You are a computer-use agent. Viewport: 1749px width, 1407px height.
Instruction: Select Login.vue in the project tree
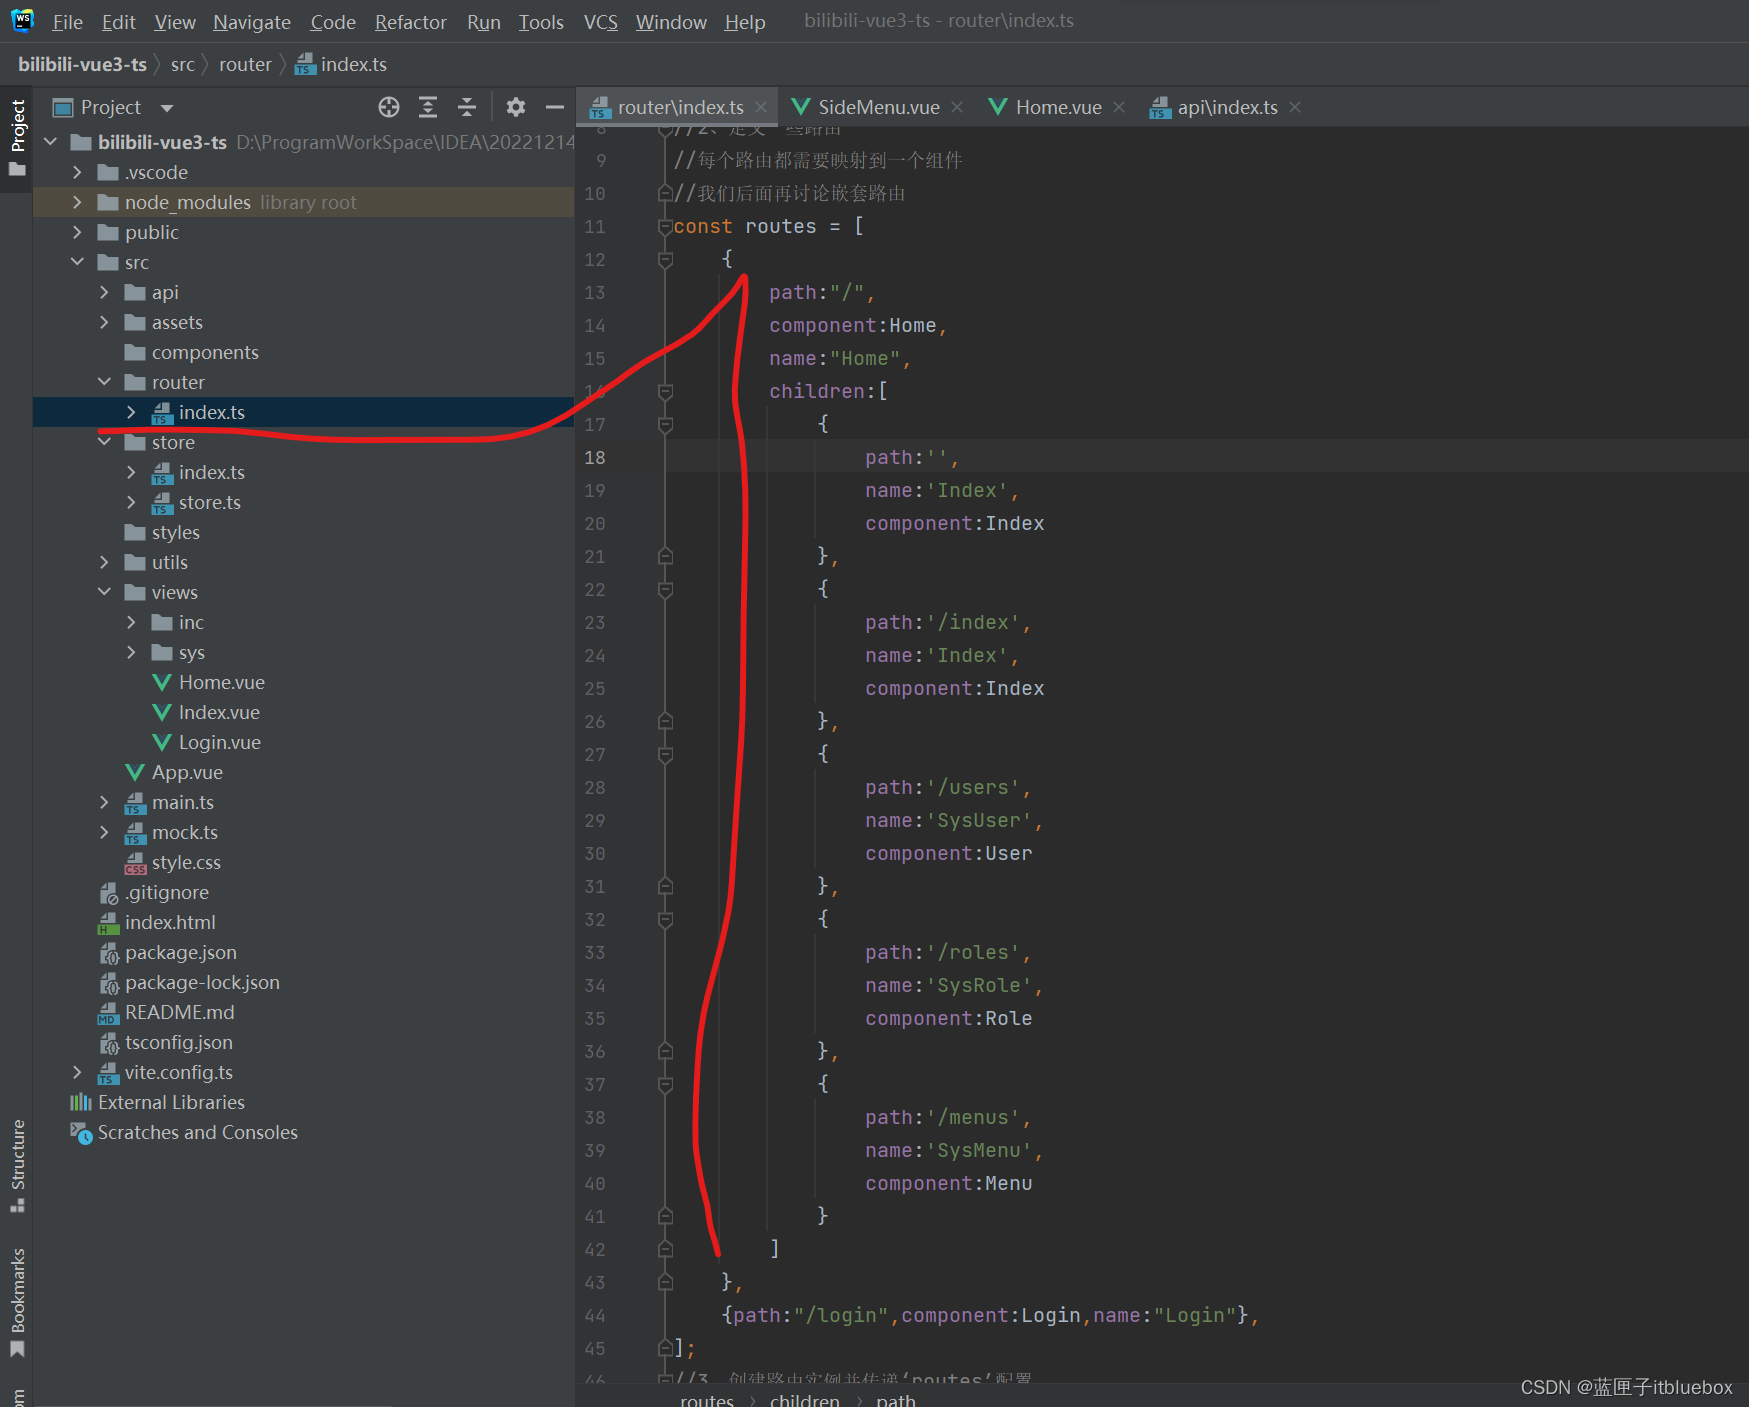pyautogui.click(x=219, y=742)
